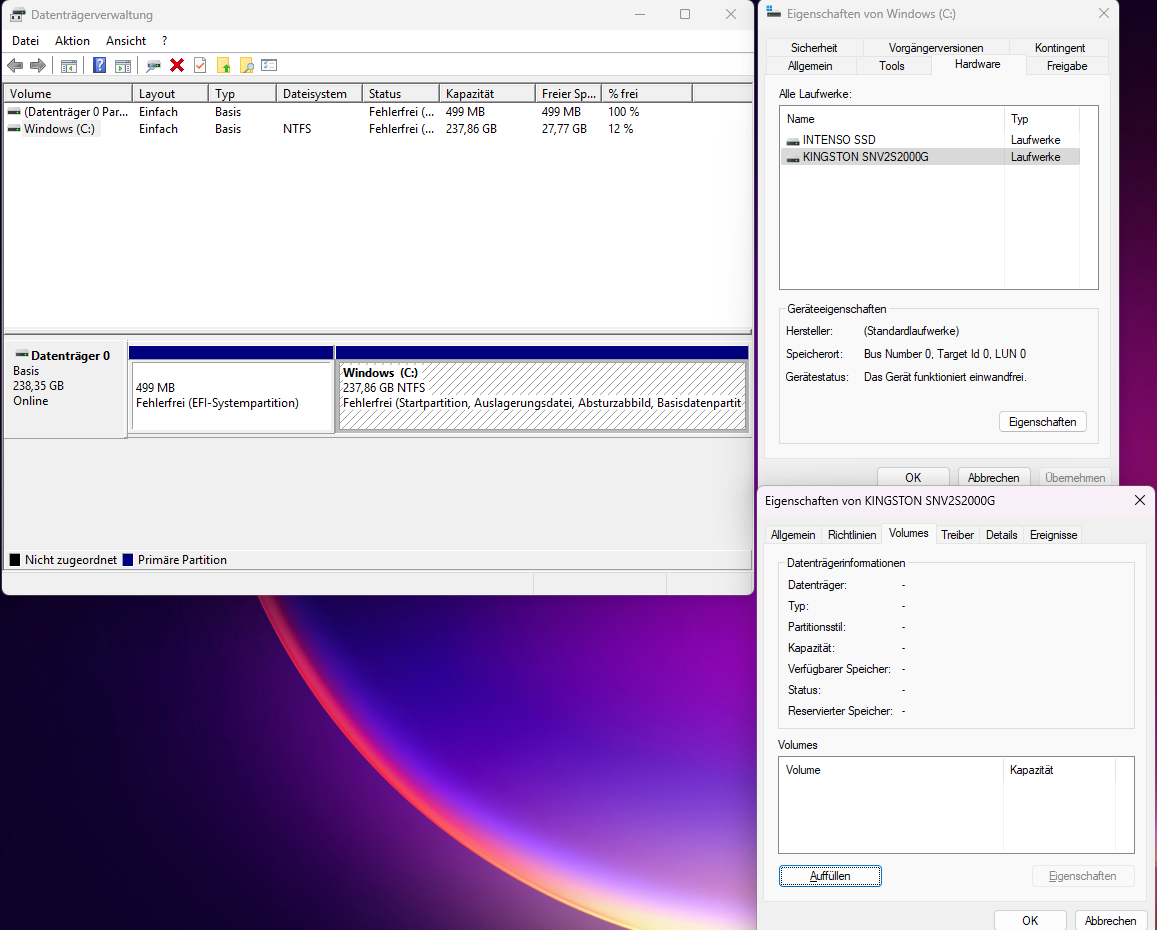The image size is (1157, 930).
Task: Click the 27,77 GB free space cell
Action: pyautogui.click(x=564, y=129)
